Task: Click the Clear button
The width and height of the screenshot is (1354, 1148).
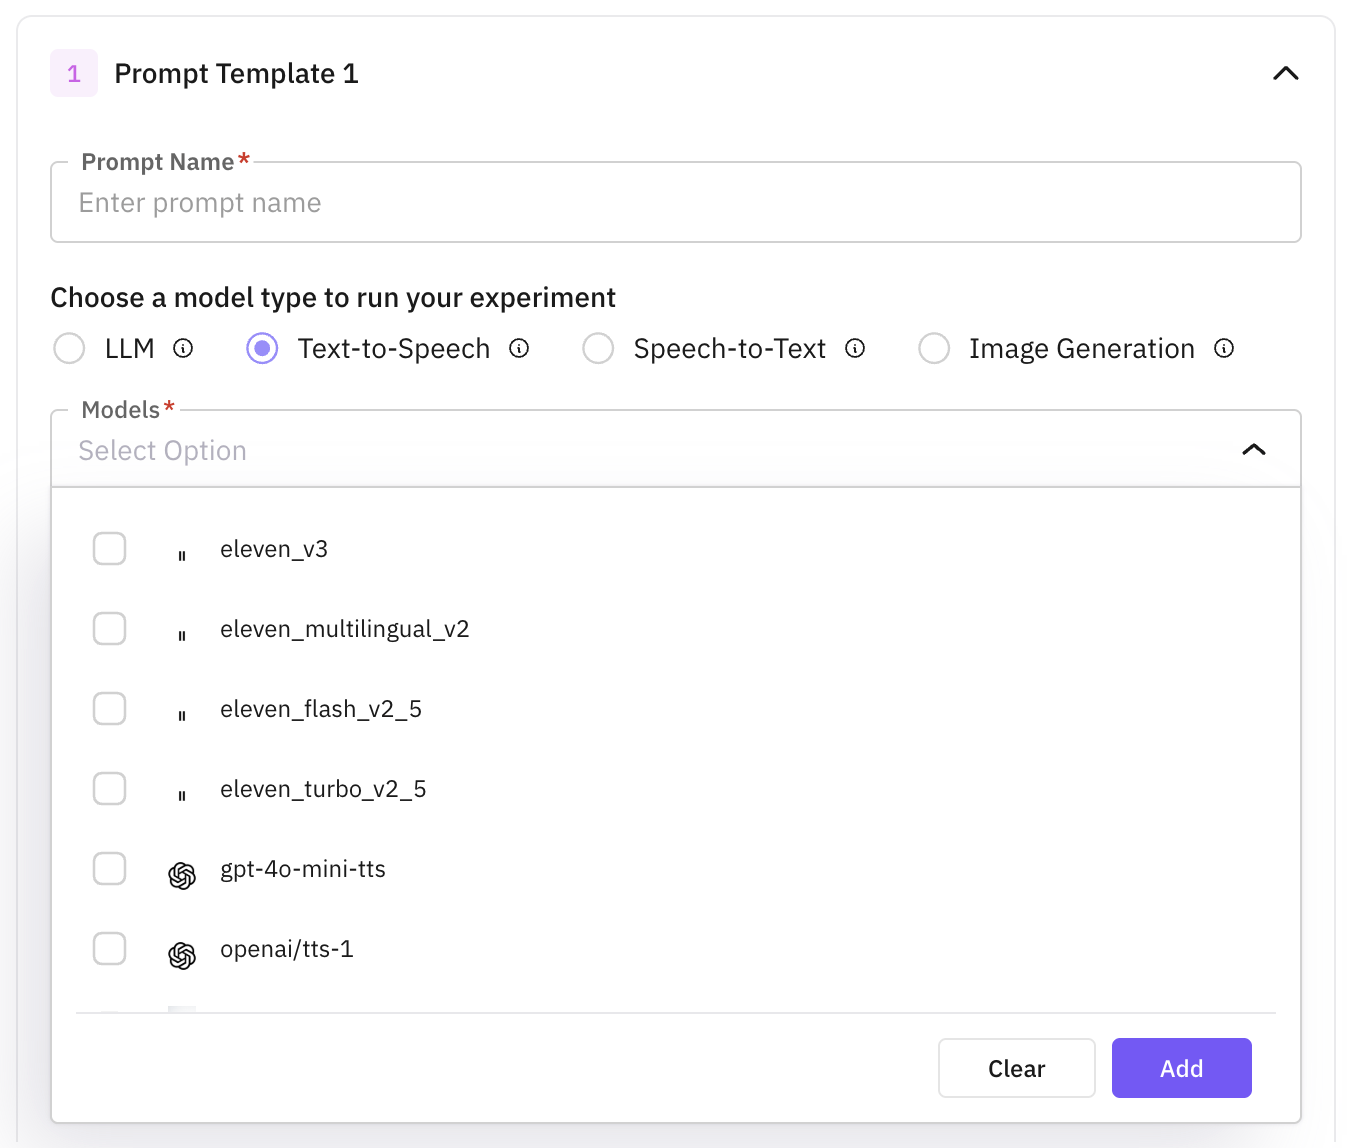Action: tap(1016, 1068)
